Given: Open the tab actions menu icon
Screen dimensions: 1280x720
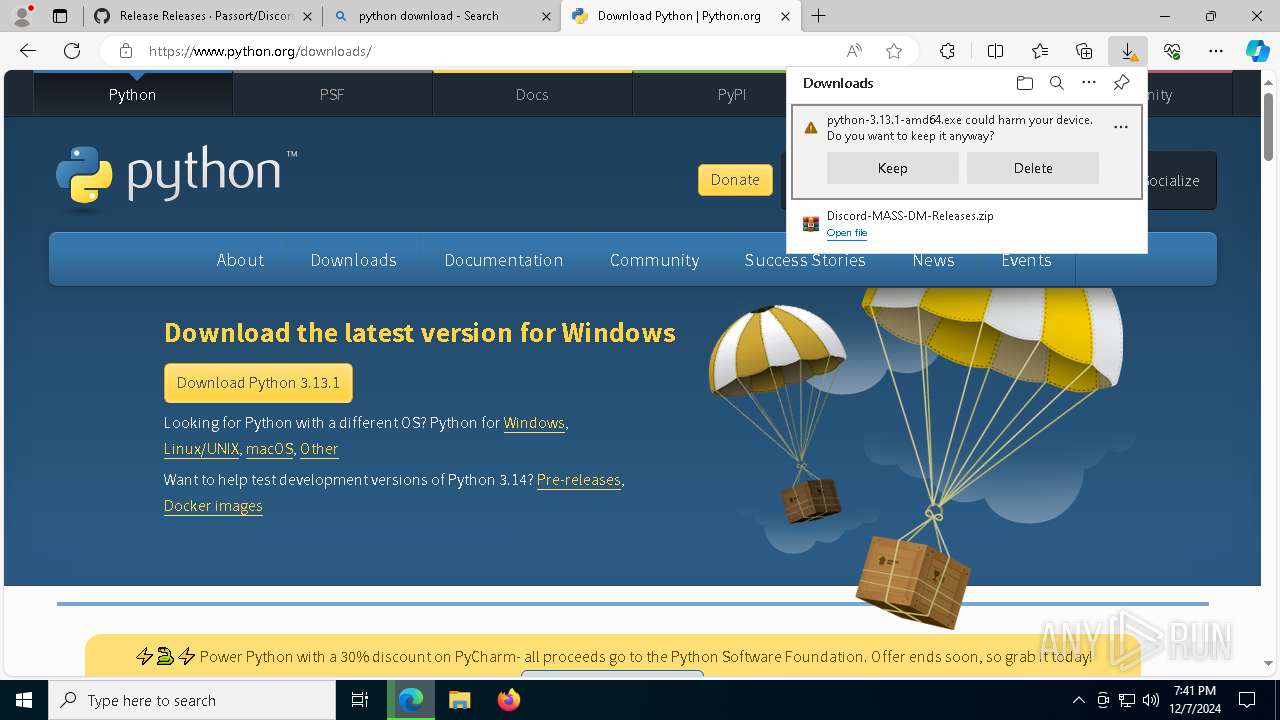Looking at the screenshot, I should tap(60, 16).
